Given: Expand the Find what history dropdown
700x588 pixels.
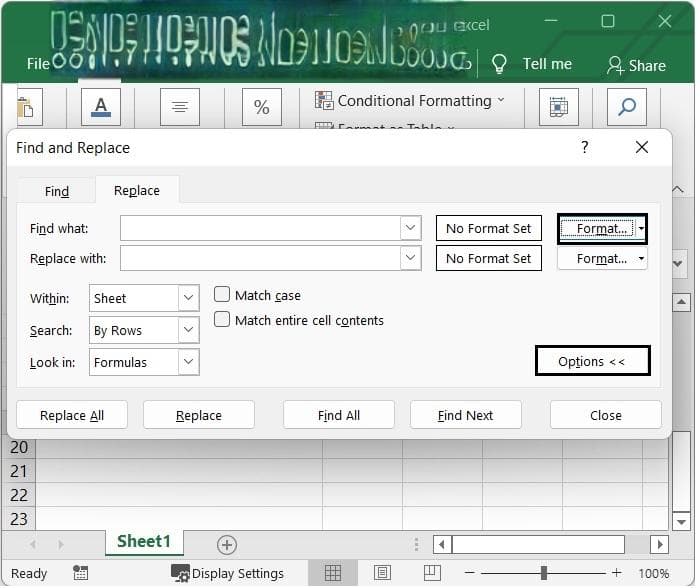Looking at the screenshot, I should [x=411, y=228].
